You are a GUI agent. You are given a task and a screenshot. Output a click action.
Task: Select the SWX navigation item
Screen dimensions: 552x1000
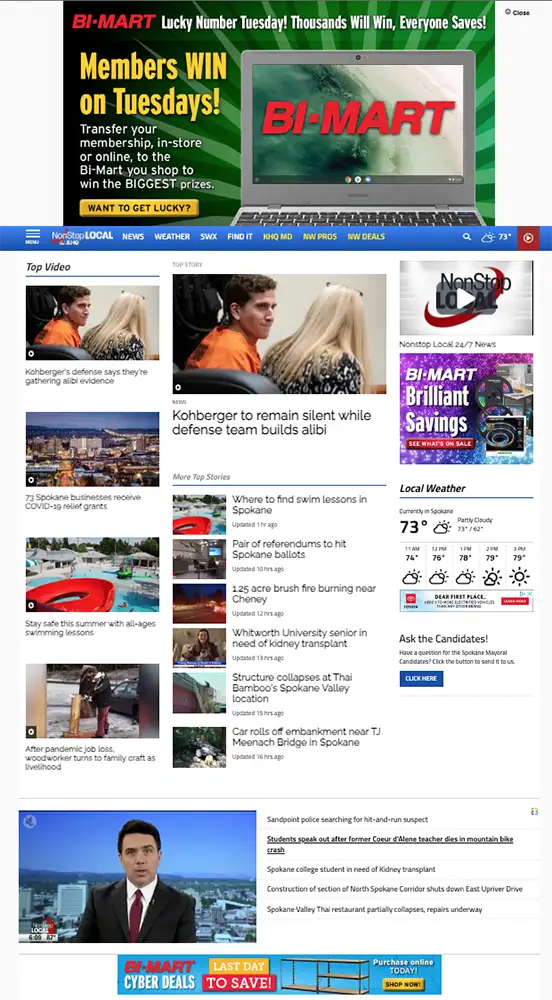coord(208,237)
